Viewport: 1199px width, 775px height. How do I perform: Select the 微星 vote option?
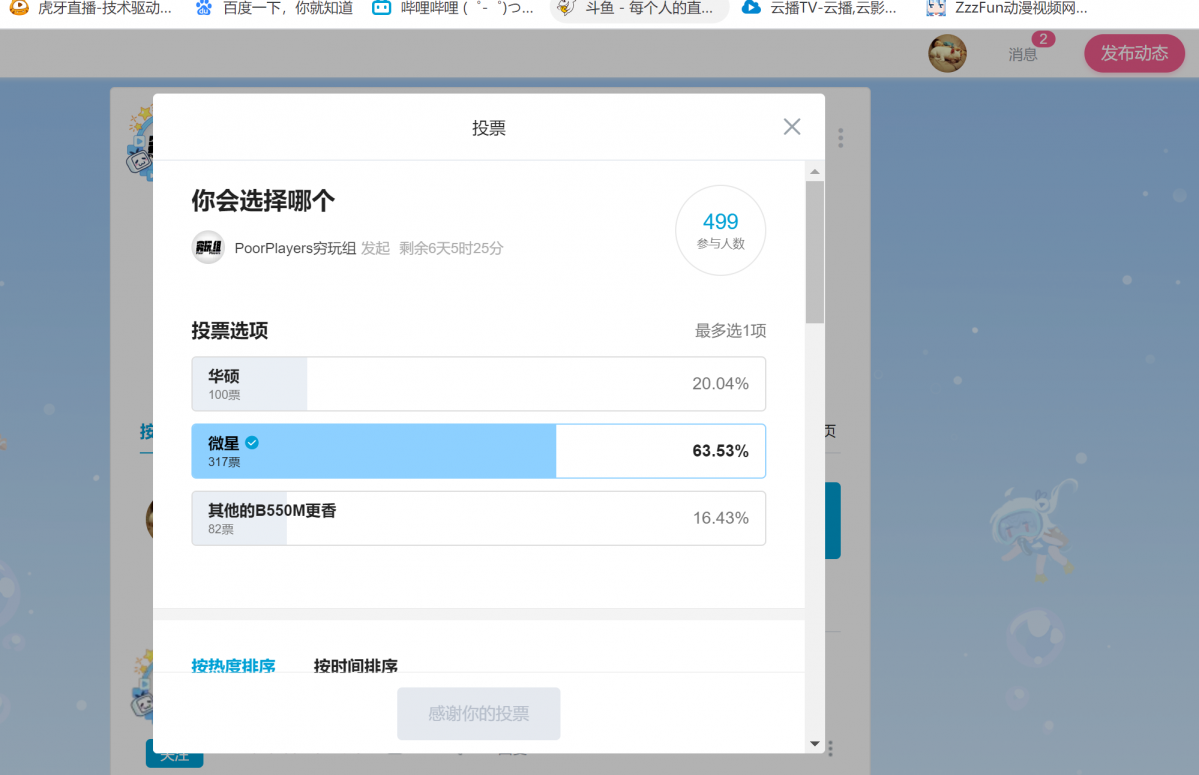pos(478,451)
